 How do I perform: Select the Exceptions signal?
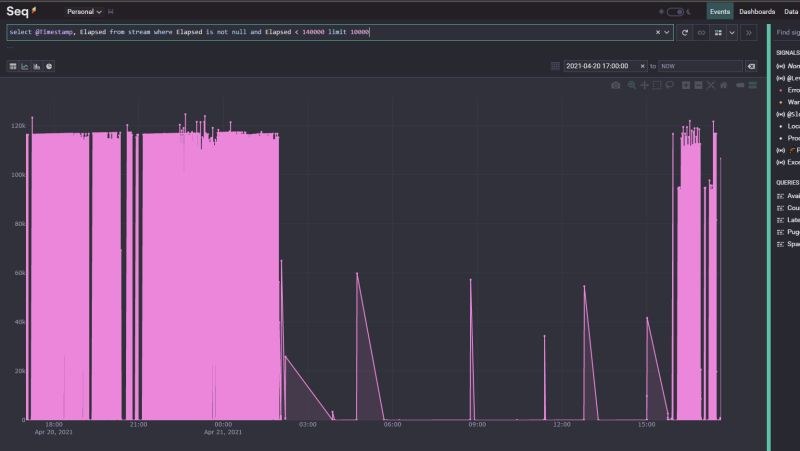[x=788, y=162]
